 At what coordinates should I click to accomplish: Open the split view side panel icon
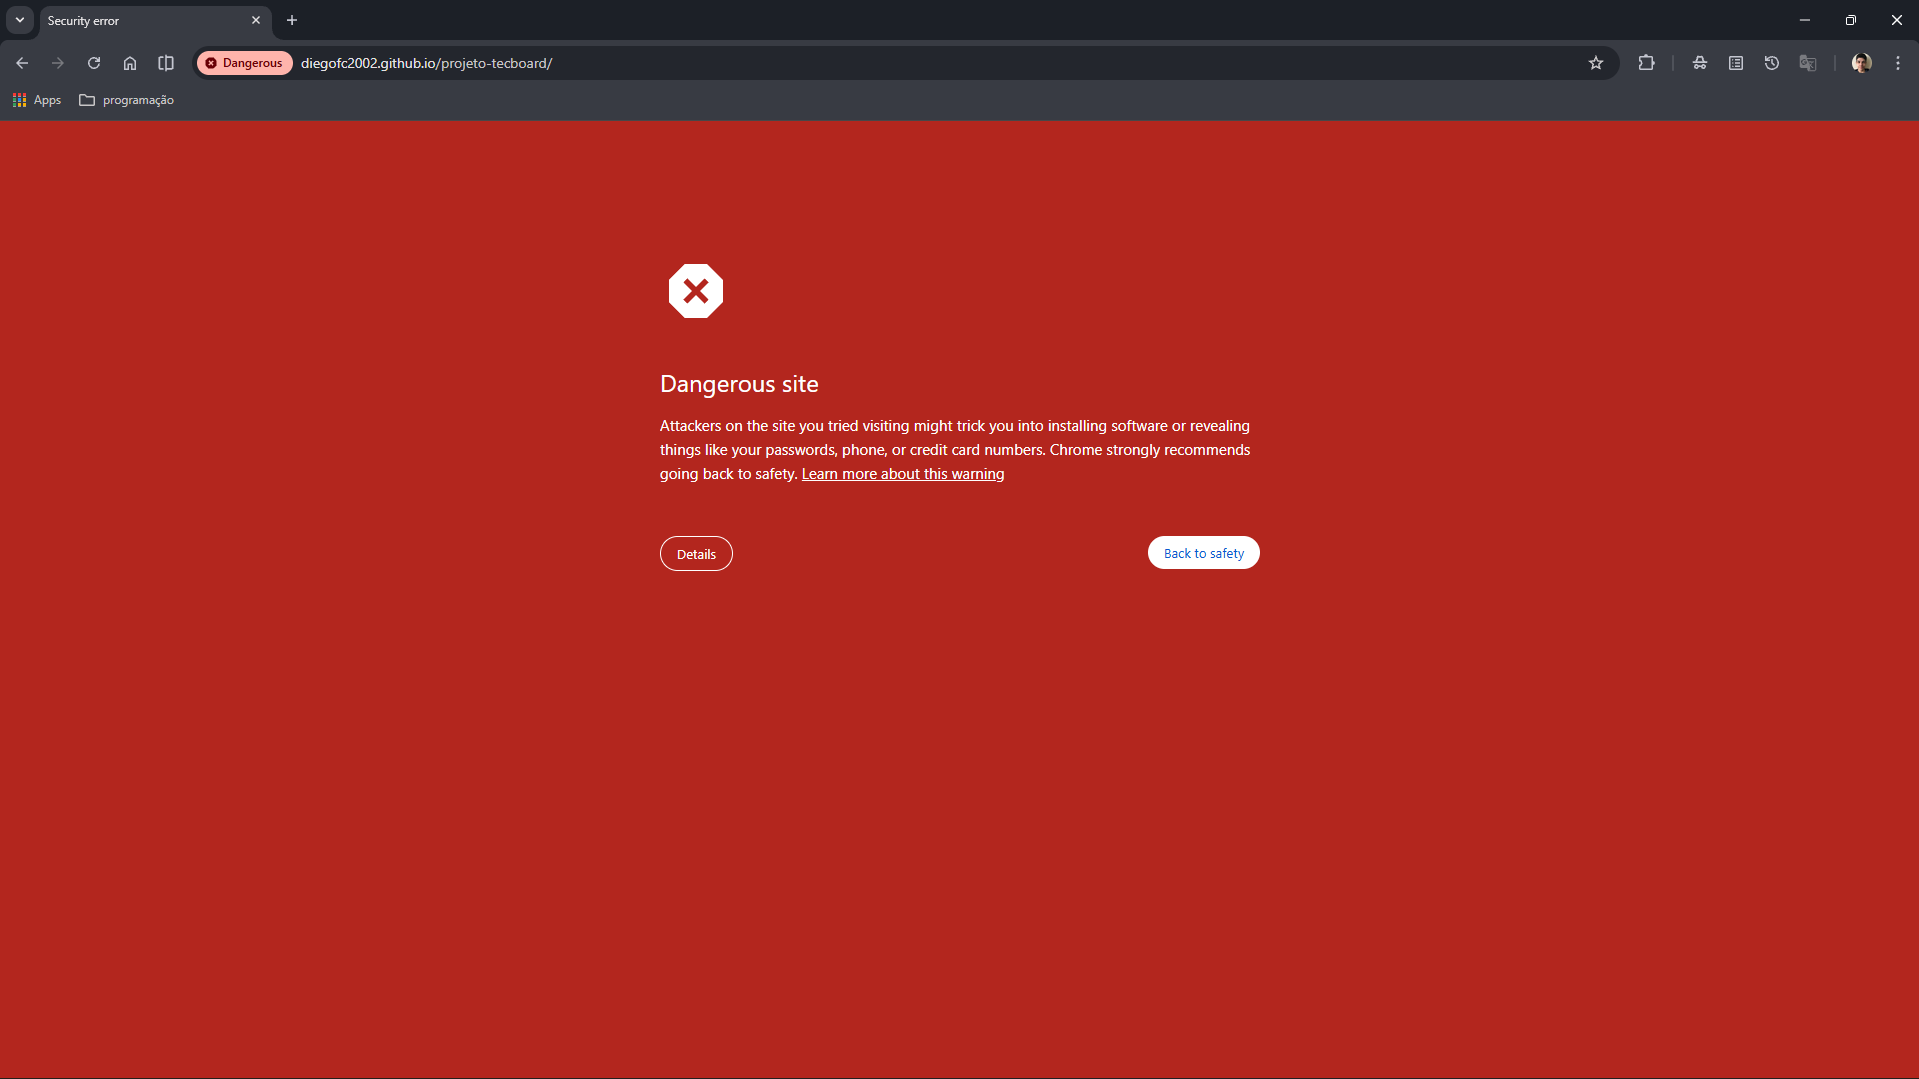pyautogui.click(x=166, y=63)
